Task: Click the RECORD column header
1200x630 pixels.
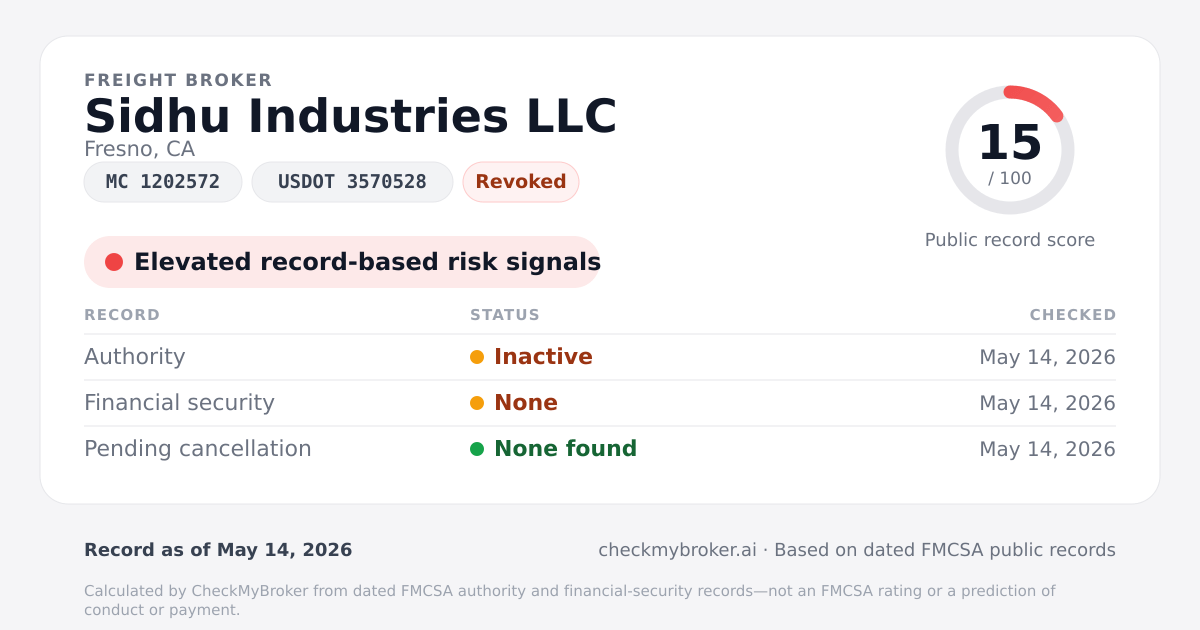Action: tap(122, 315)
